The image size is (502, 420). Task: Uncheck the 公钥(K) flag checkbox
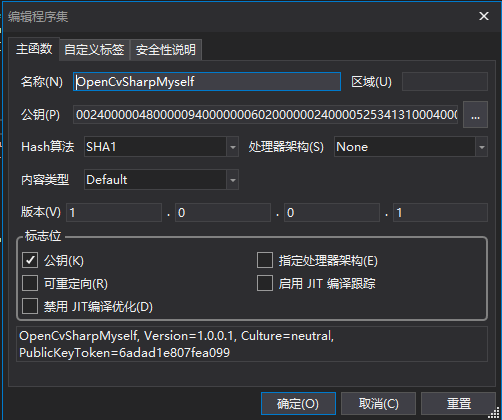tap(30, 260)
